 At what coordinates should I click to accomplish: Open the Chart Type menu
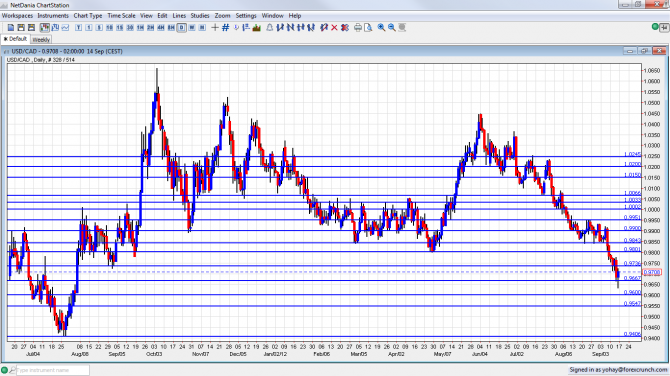click(x=88, y=16)
